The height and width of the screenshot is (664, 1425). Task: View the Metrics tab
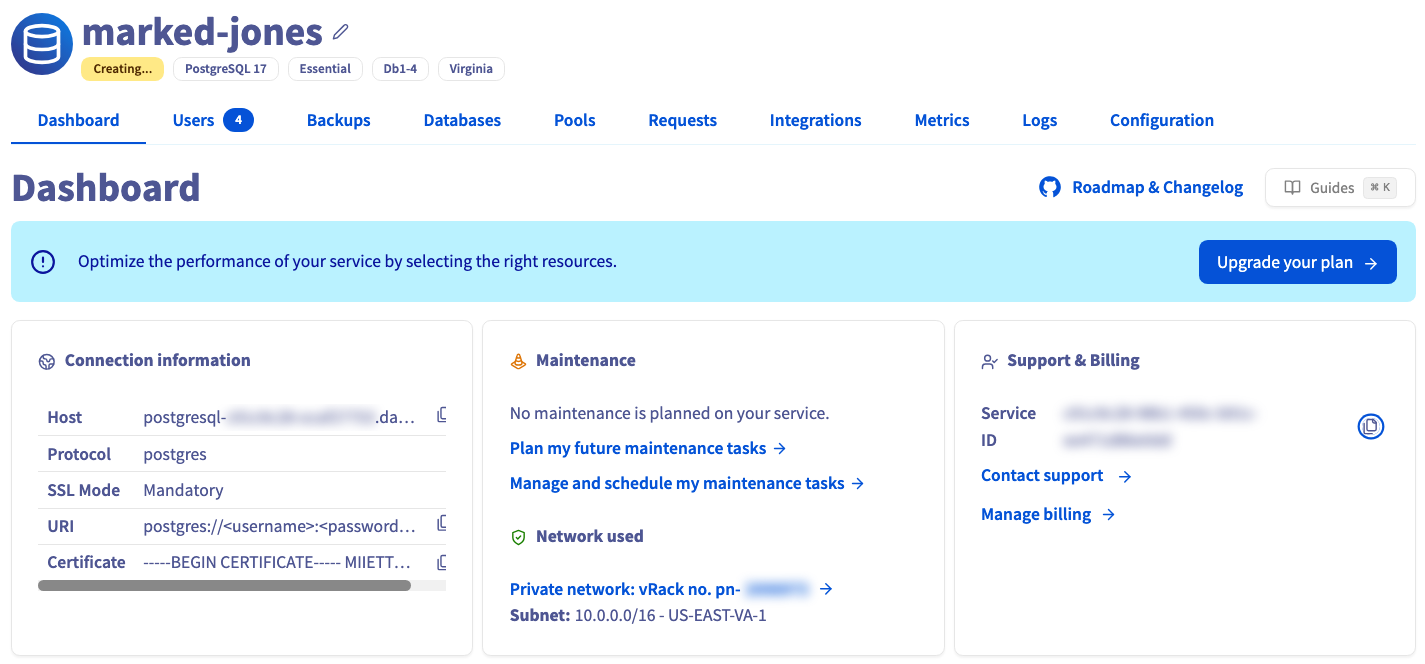[942, 120]
